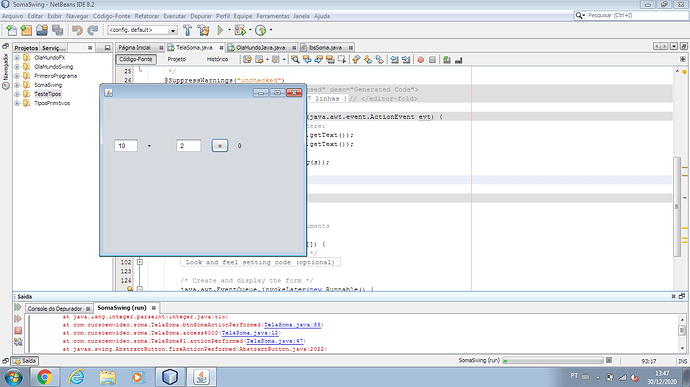Open the Refatorar menu
This screenshot has height=387, width=690.
pyautogui.click(x=147, y=16)
